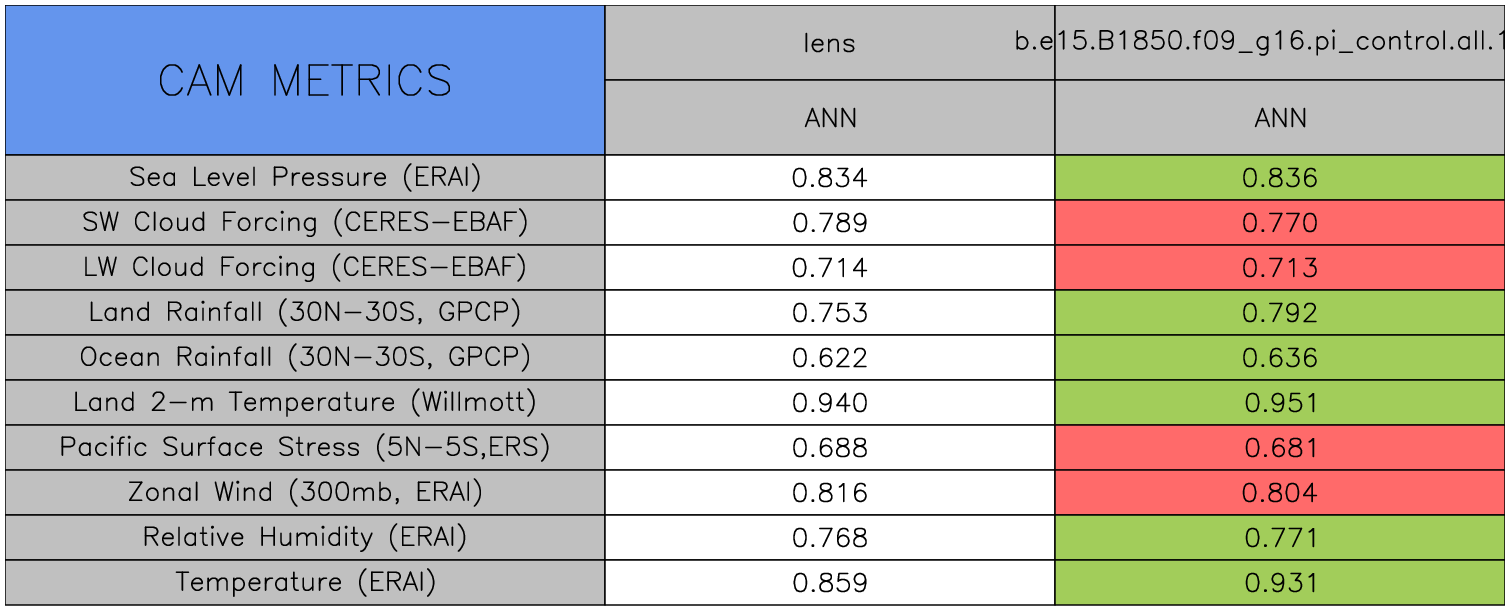
Task: Click the SW Cloud Forcing row label
Action: point(305,222)
